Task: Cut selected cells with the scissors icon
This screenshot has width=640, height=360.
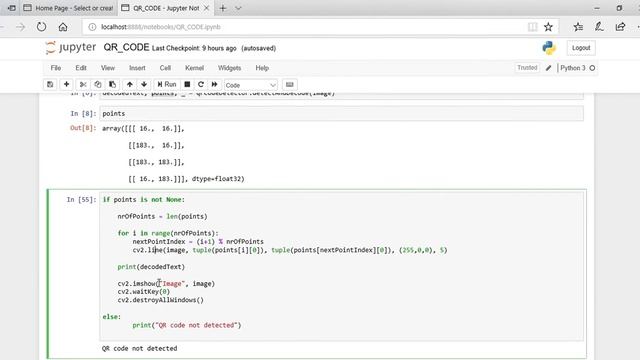Action: [x=83, y=84]
